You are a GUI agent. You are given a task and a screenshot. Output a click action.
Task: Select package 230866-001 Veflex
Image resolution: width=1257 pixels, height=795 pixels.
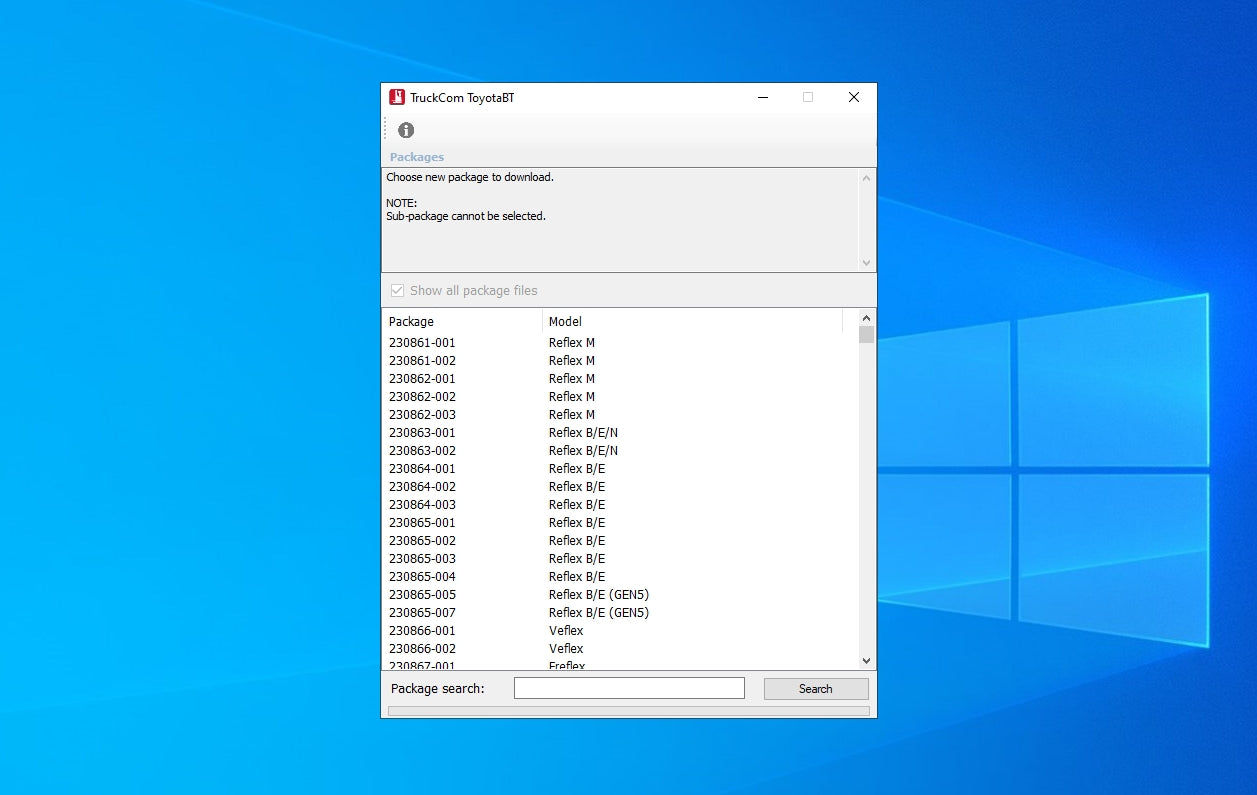tap(422, 631)
